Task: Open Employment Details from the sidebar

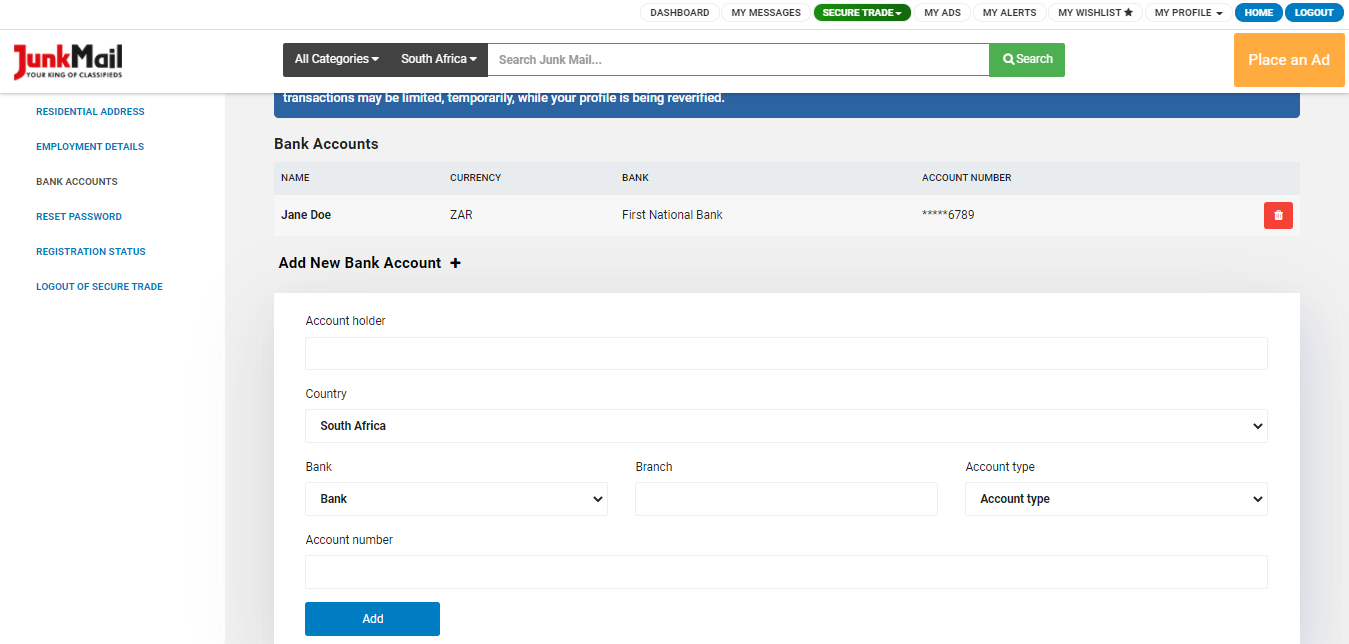Action: [x=88, y=146]
